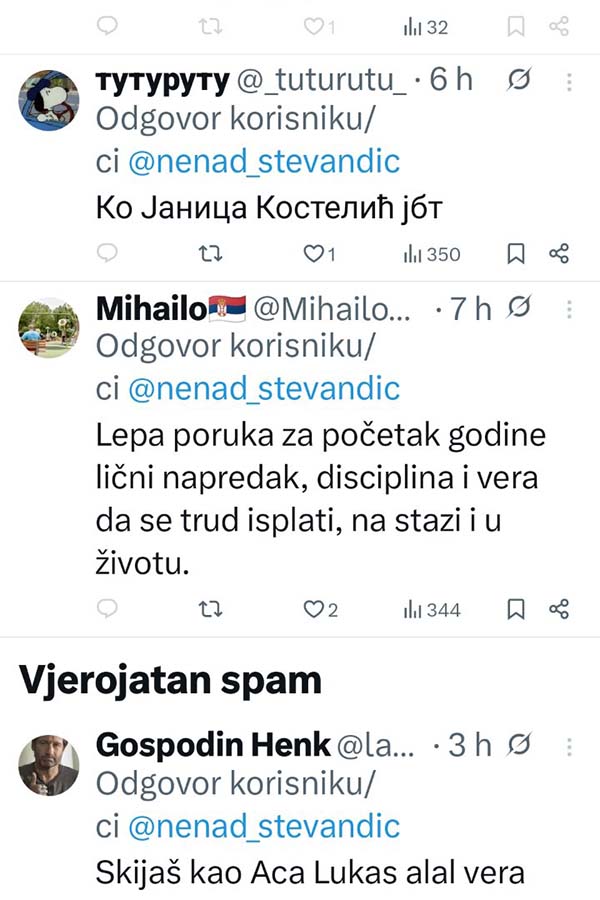Screen dimensions: 600x900
Task: View analytics showing 344 views
Action: (432, 608)
